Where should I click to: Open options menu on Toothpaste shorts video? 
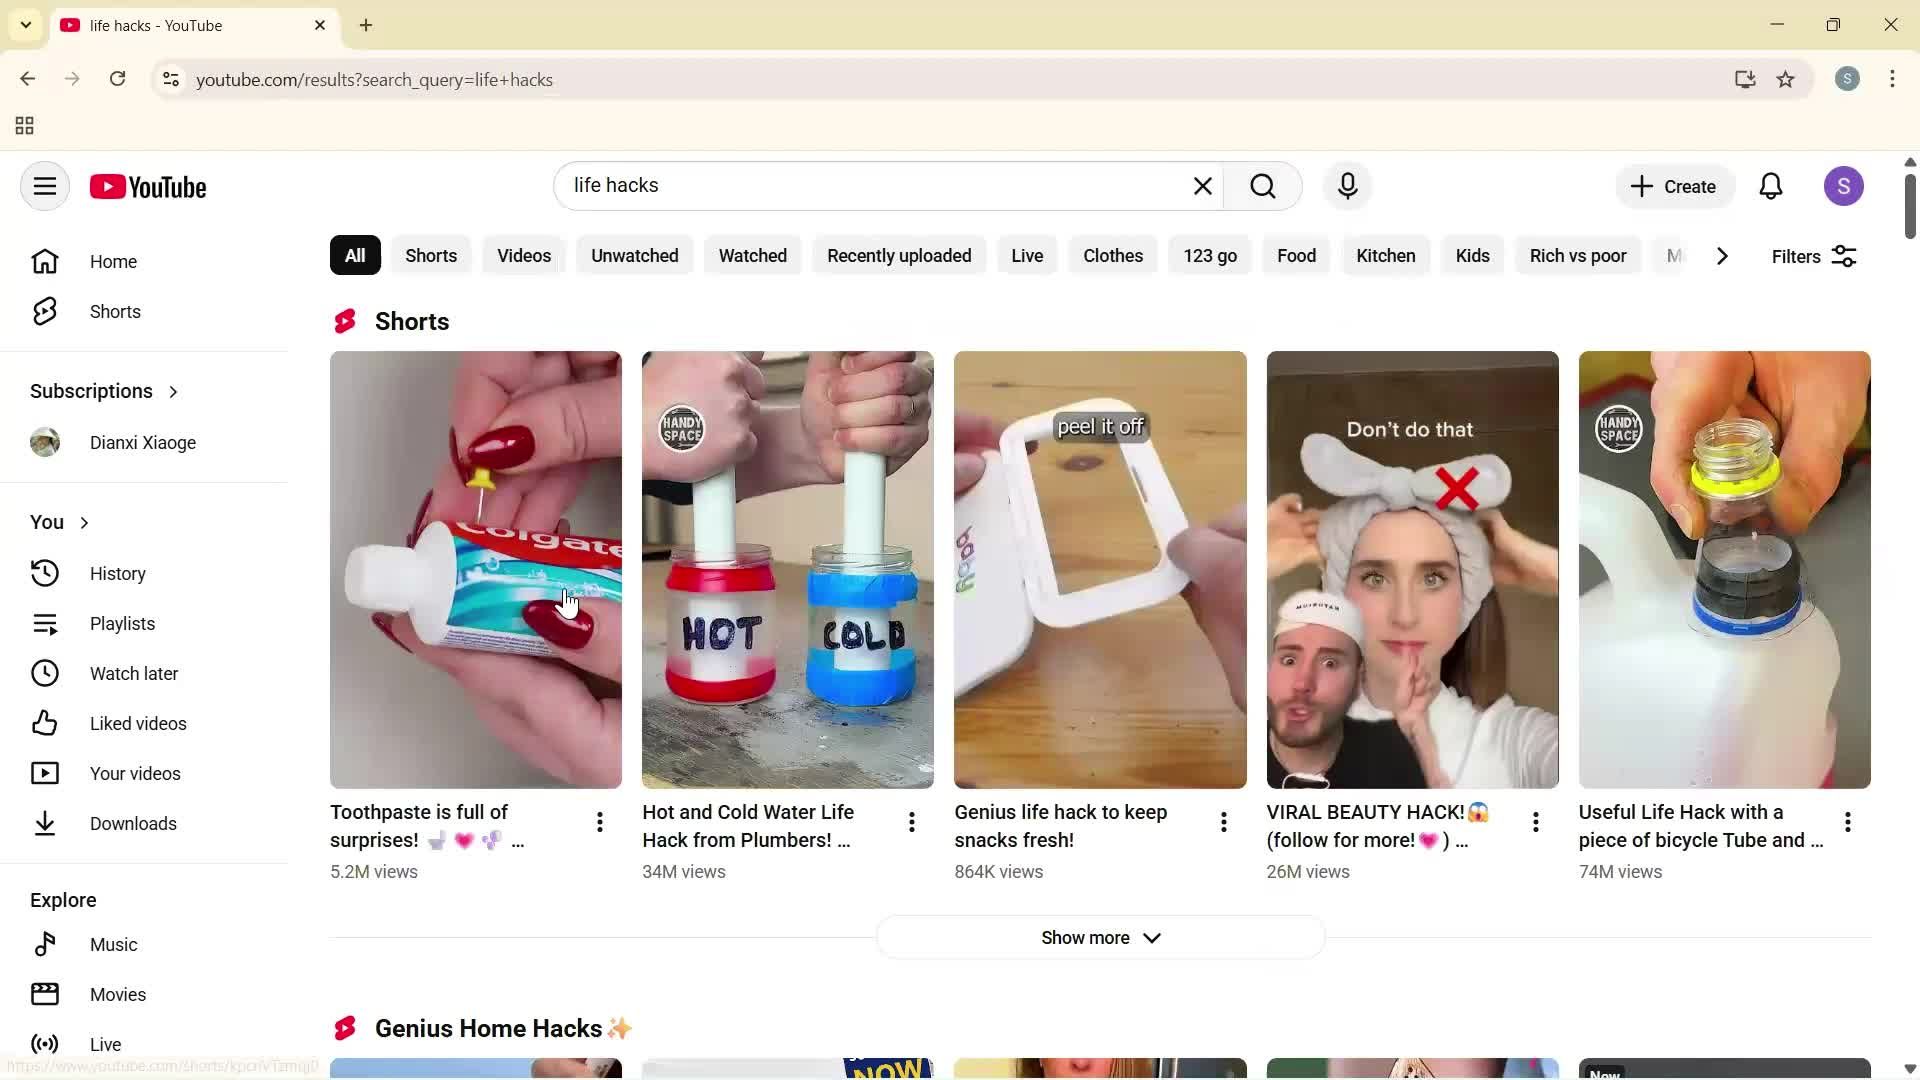coord(599,821)
